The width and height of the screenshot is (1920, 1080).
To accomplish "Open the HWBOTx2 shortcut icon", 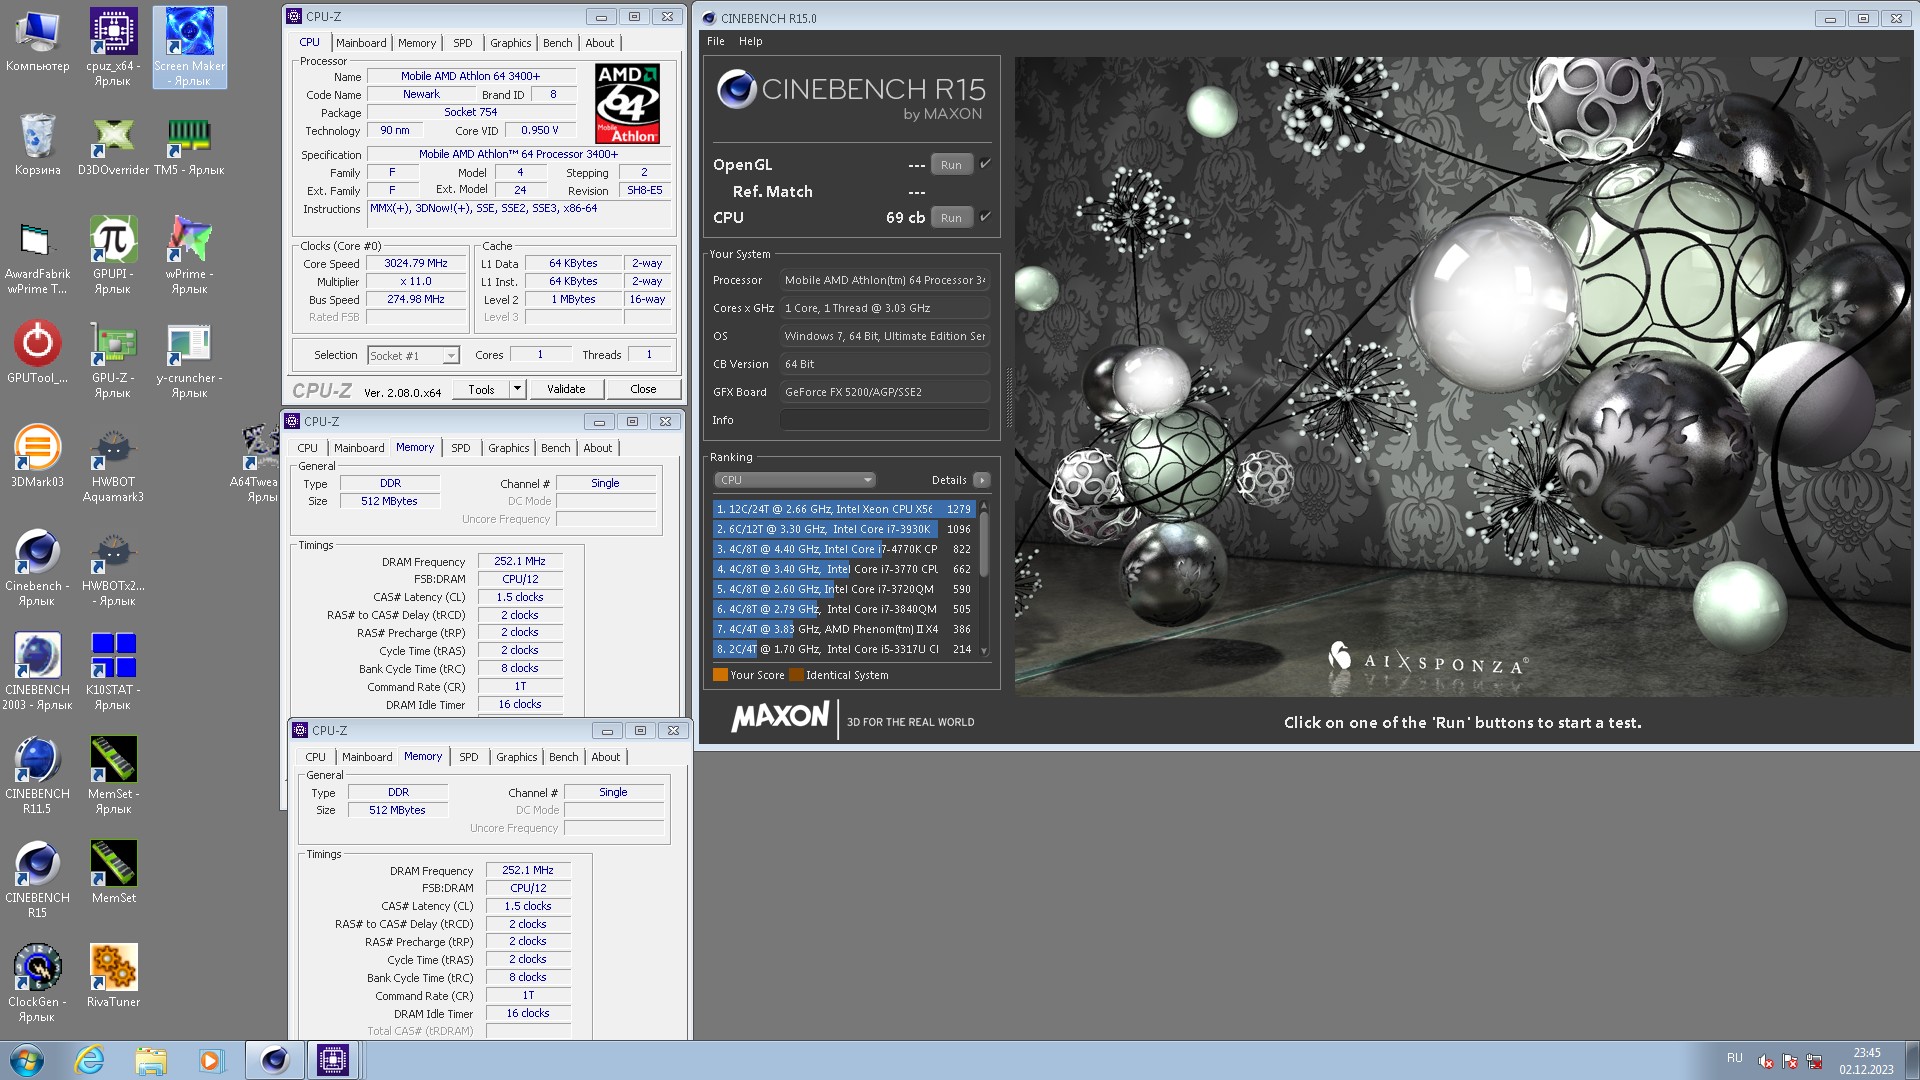I will (x=113, y=569).
